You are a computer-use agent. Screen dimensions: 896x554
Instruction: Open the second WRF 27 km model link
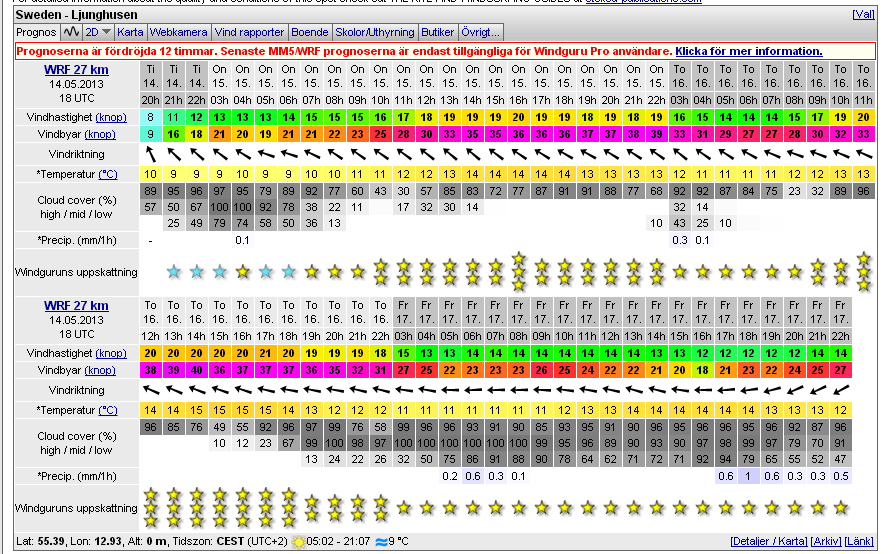pos(76,305)
